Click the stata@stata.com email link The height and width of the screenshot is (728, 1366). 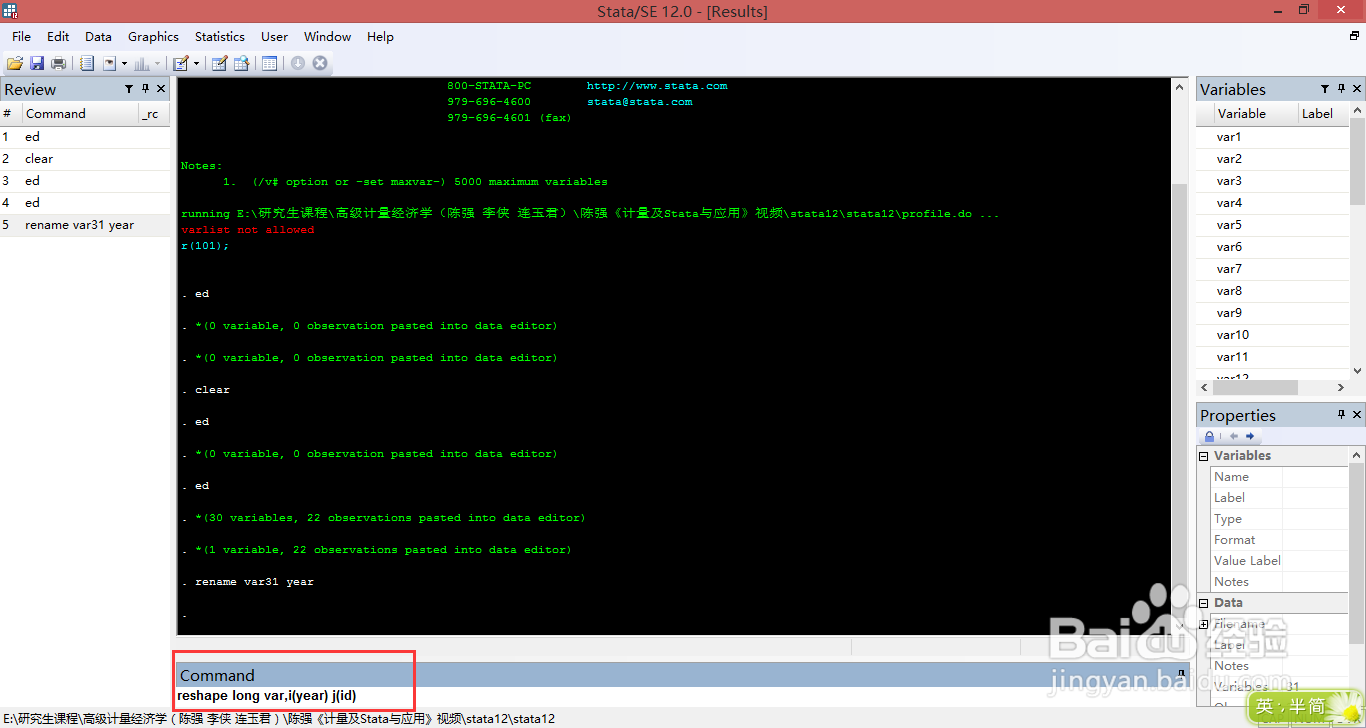pos(639,102)
